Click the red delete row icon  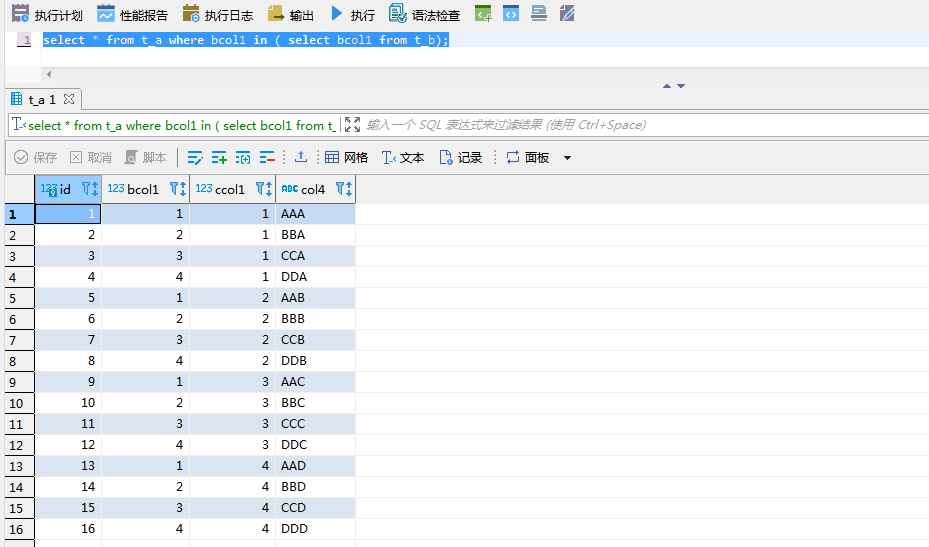click(267, 158)
